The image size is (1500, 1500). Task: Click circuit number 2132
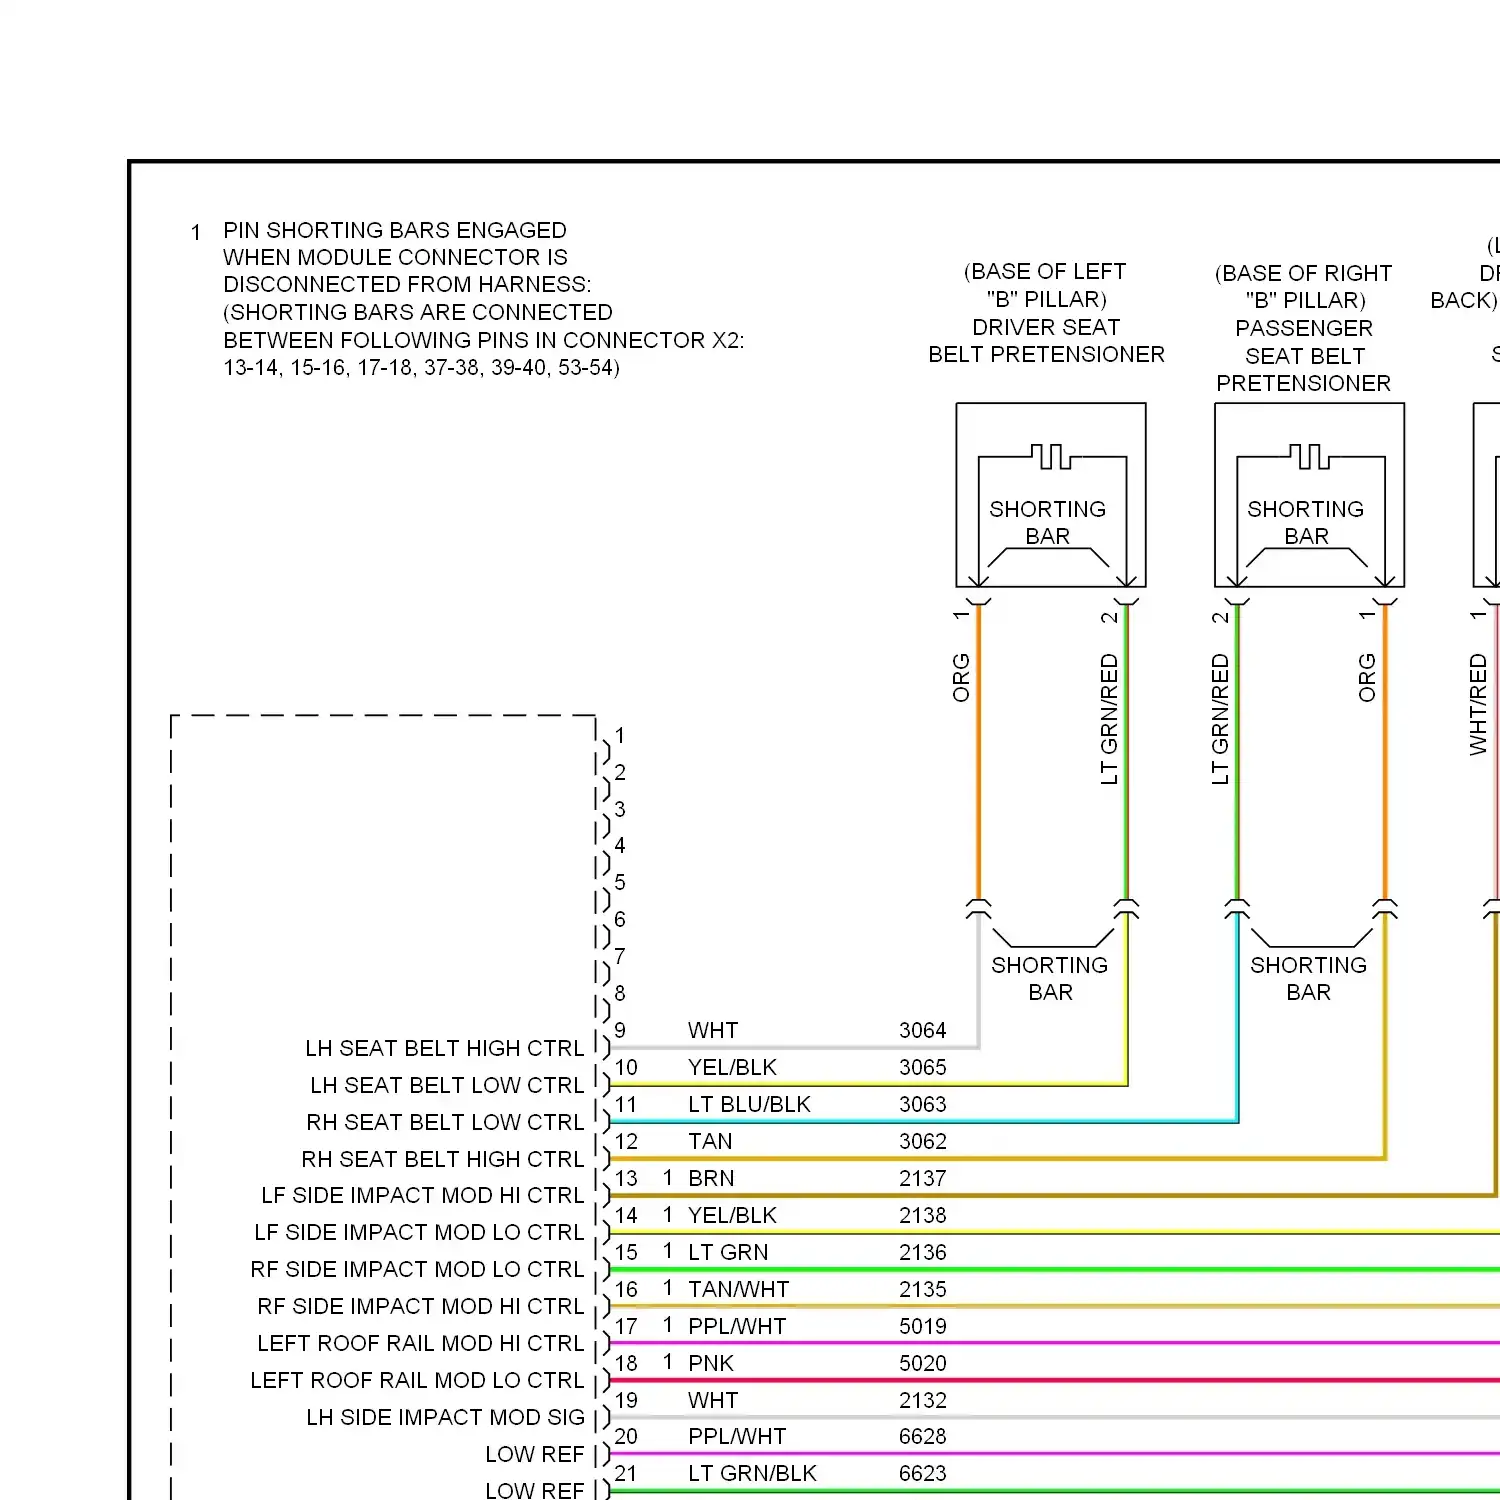(x=922, y=1400)
